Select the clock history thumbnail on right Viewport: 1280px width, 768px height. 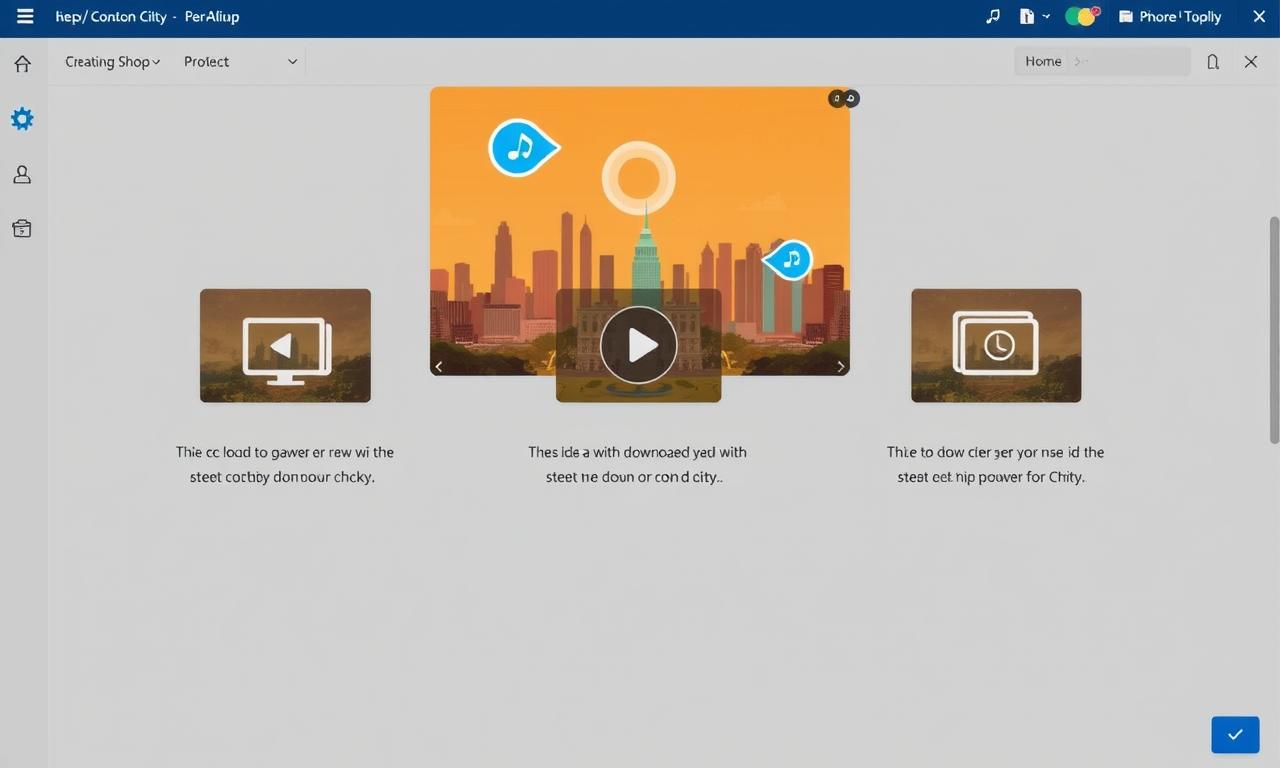point(996,345)
